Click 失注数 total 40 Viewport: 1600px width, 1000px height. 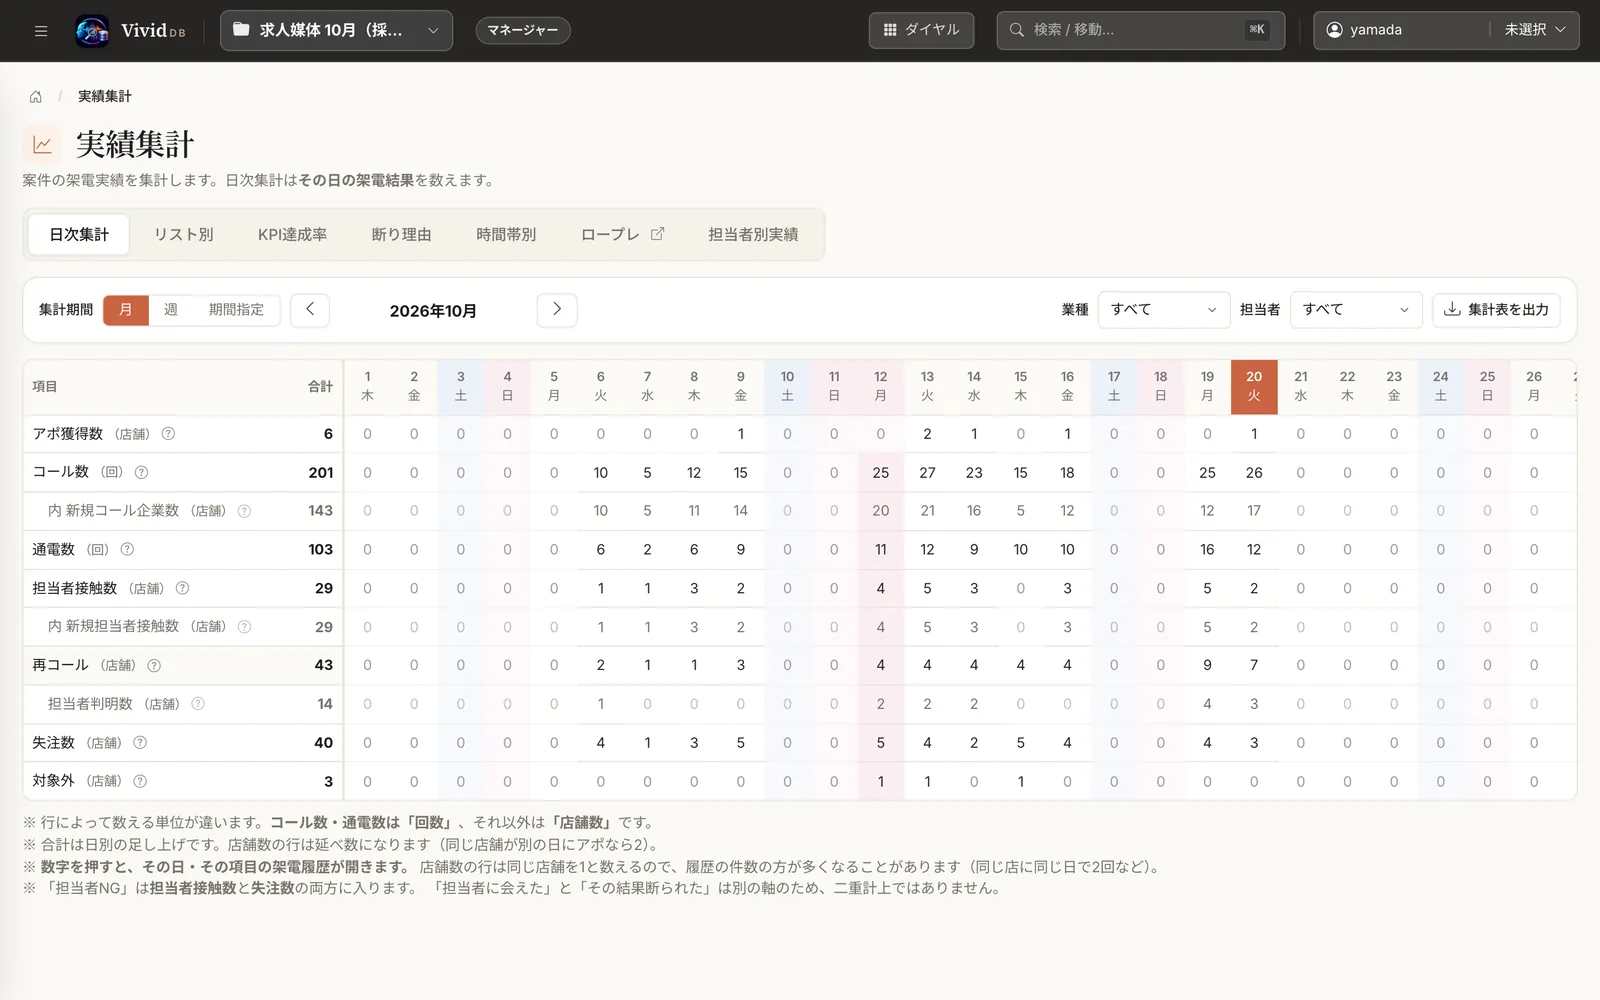(324, 743)
